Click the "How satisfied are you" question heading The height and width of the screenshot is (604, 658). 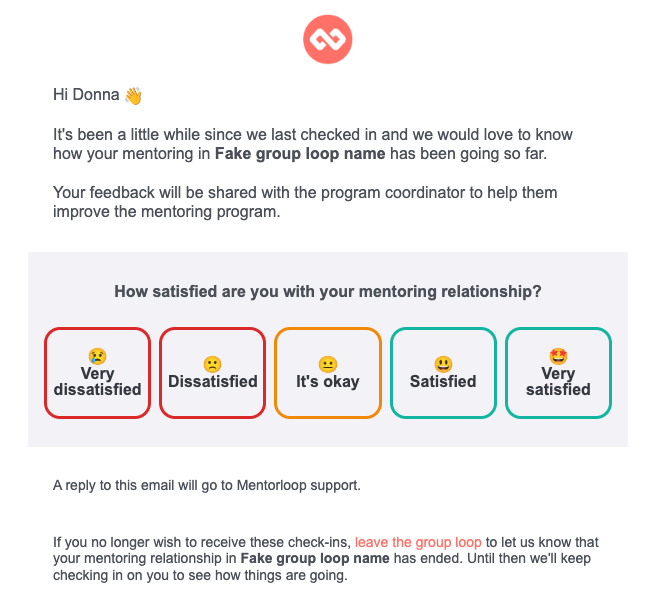pyautogui.click(x=328, y=292)
